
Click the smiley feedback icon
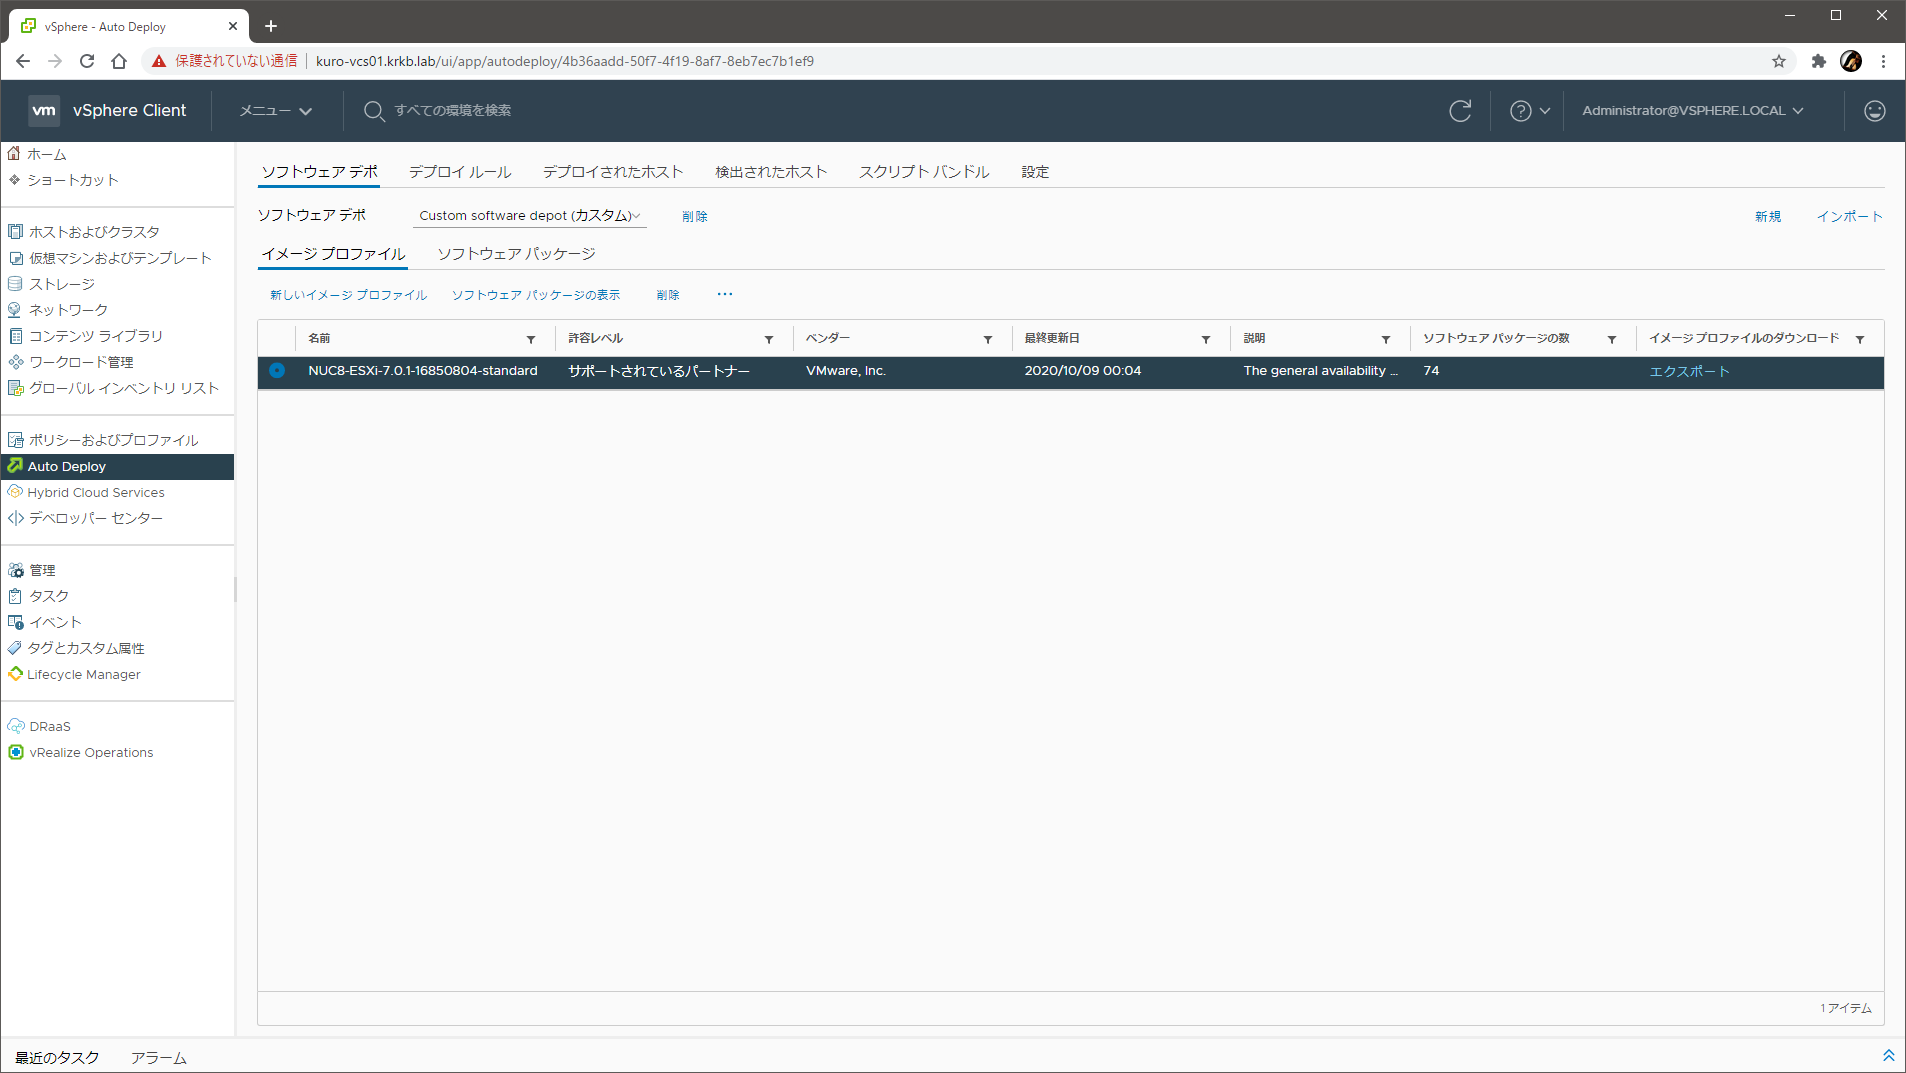point(1874,111)
